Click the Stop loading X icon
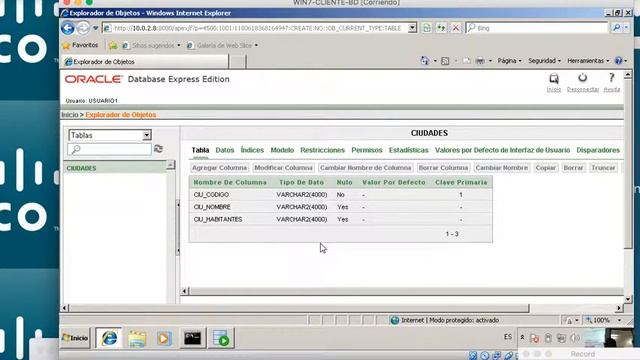This screenshot has width=640, height=360. tap(456, 28)
